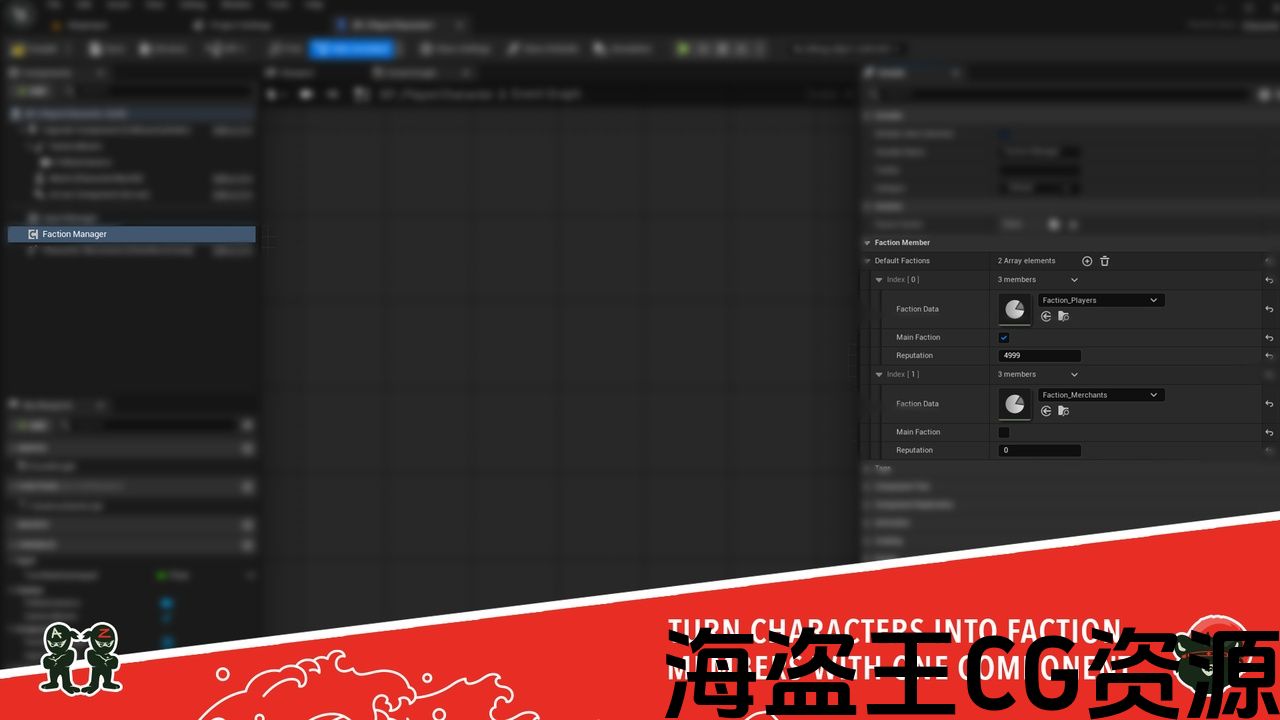This screenshot has height=720, width=1280.
Task: Browse to Faction_Merchants in Content Browser
Action: pos(1063,411)
